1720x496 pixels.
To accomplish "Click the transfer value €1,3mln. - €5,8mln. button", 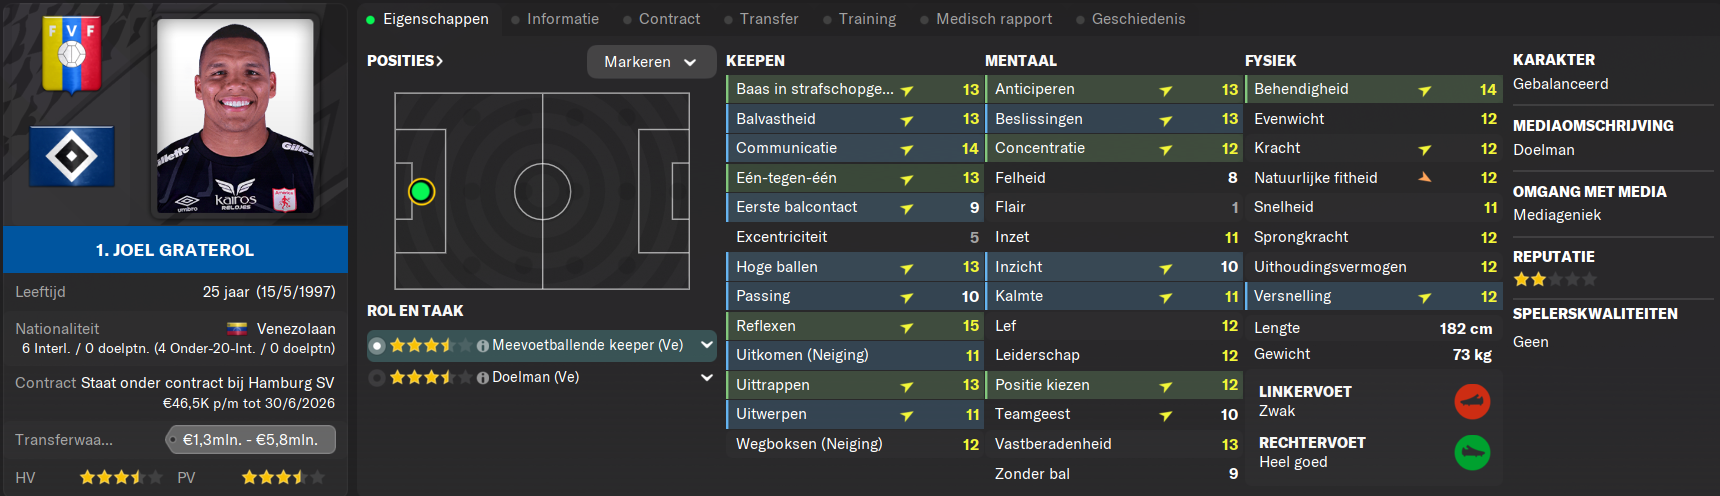I will pos(251,440).
